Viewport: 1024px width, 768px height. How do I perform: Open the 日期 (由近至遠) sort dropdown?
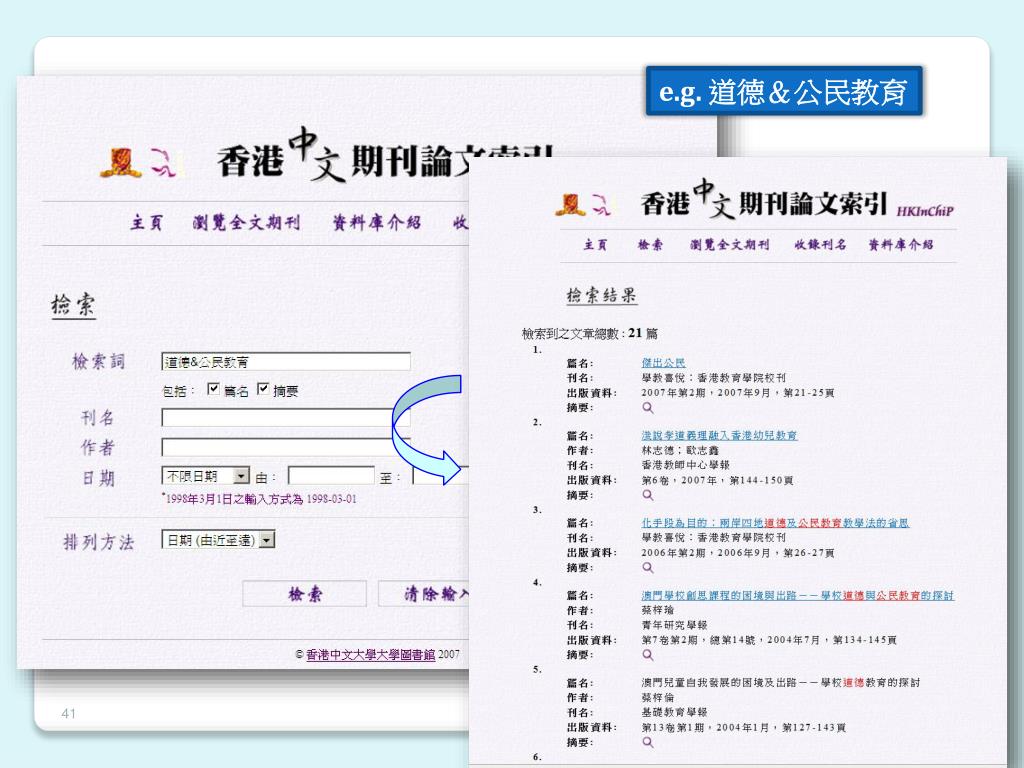tap(218, 539)
